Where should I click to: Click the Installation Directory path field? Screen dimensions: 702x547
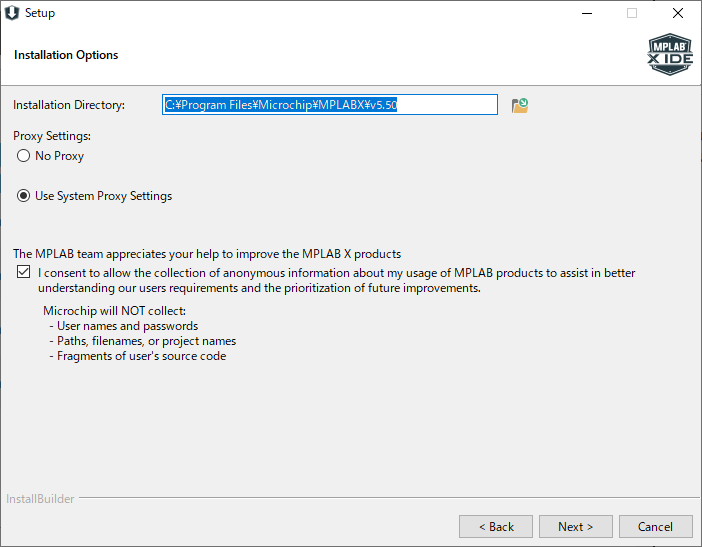330,105
